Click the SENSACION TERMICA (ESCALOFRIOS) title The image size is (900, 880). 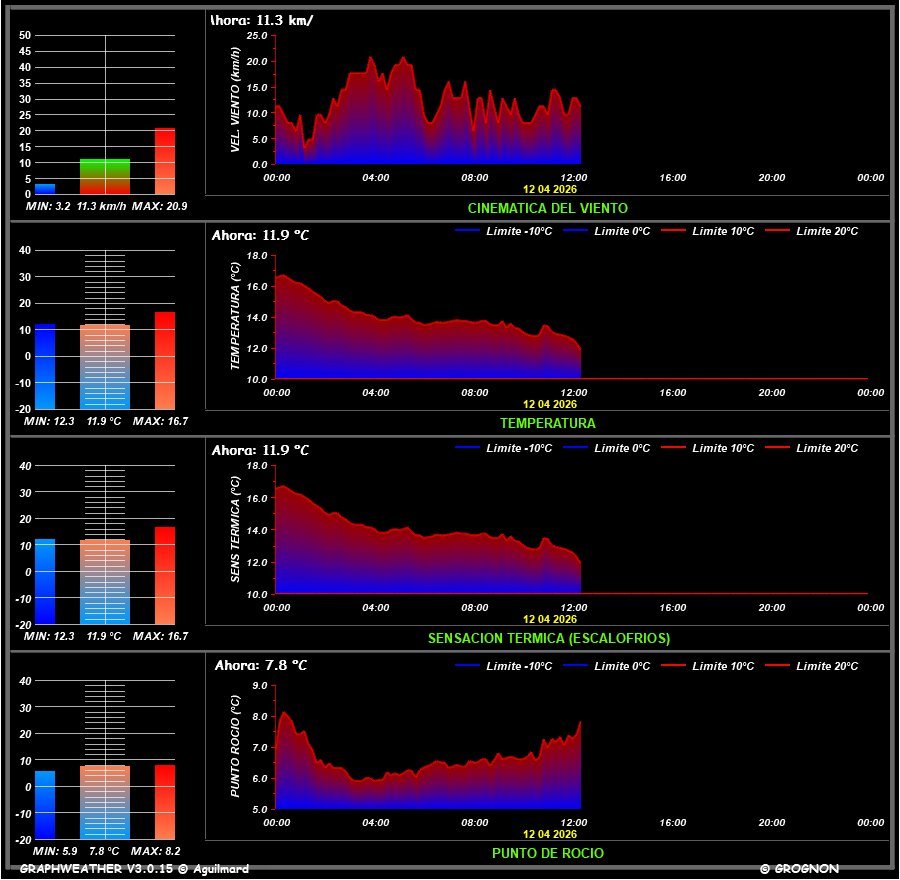click(x=548, y=638)
